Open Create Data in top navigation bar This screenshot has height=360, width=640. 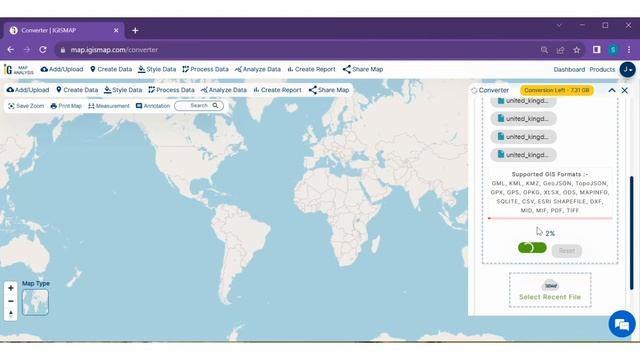[x=111, y=69]
